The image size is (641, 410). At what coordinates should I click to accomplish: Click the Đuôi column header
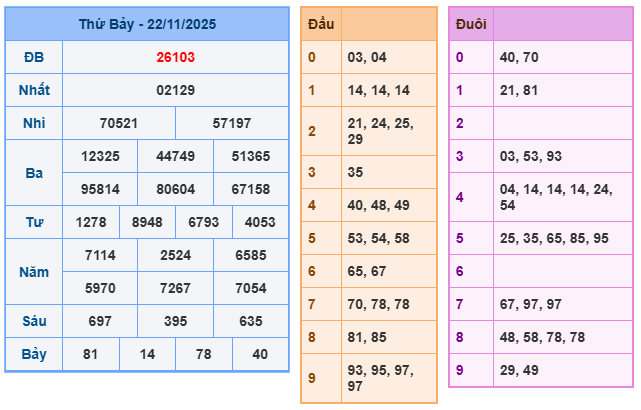(x=470, y=24)
